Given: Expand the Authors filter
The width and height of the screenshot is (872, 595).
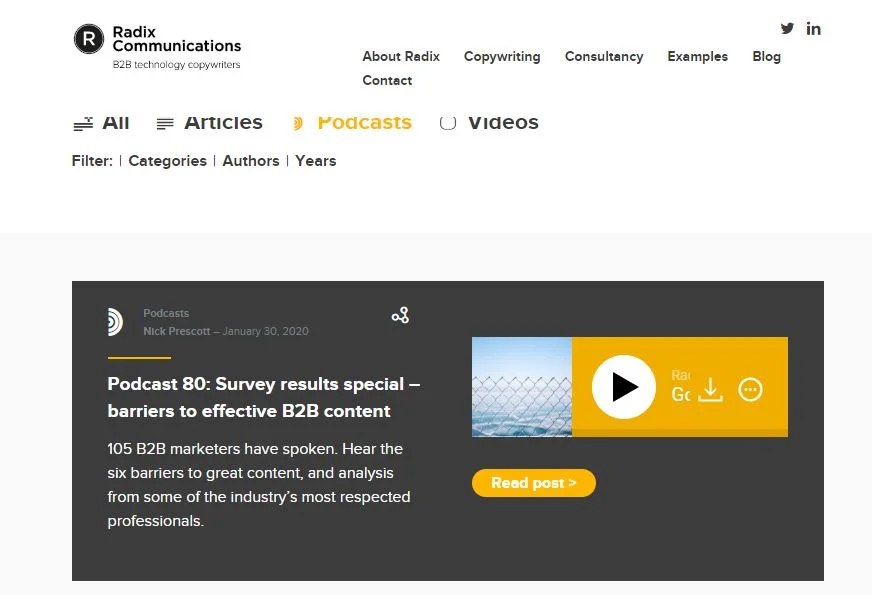Looking at the screenshot, I should pos(251,161).
